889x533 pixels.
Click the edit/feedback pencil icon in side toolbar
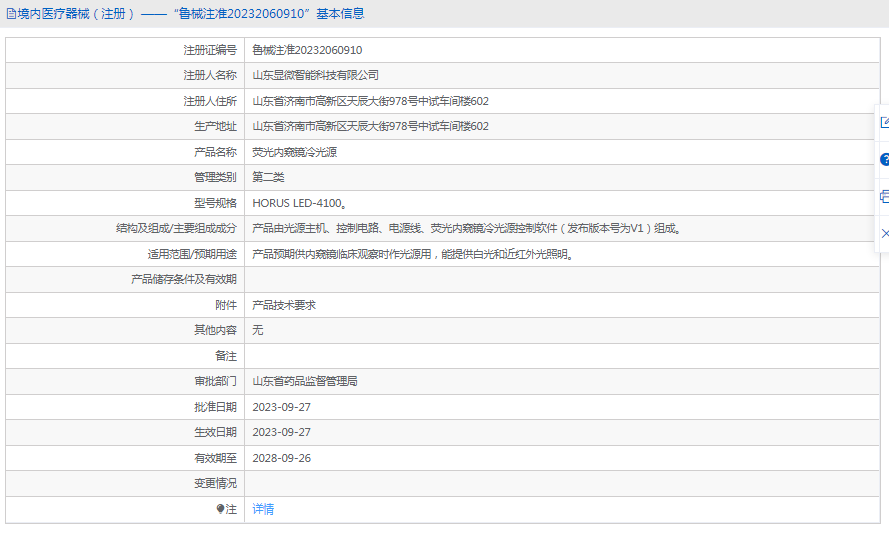click(x=884, y=122)
